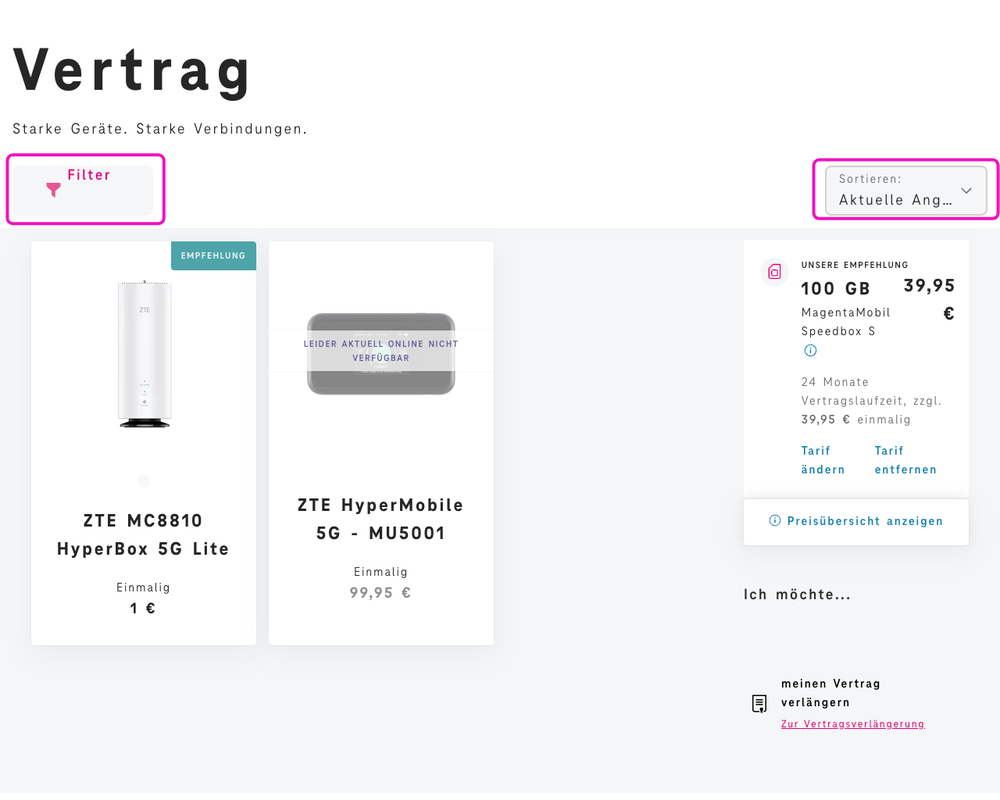Click the chevron on the sorting selector
Viewport: 1000px width, 800px height.
[966, 190]
